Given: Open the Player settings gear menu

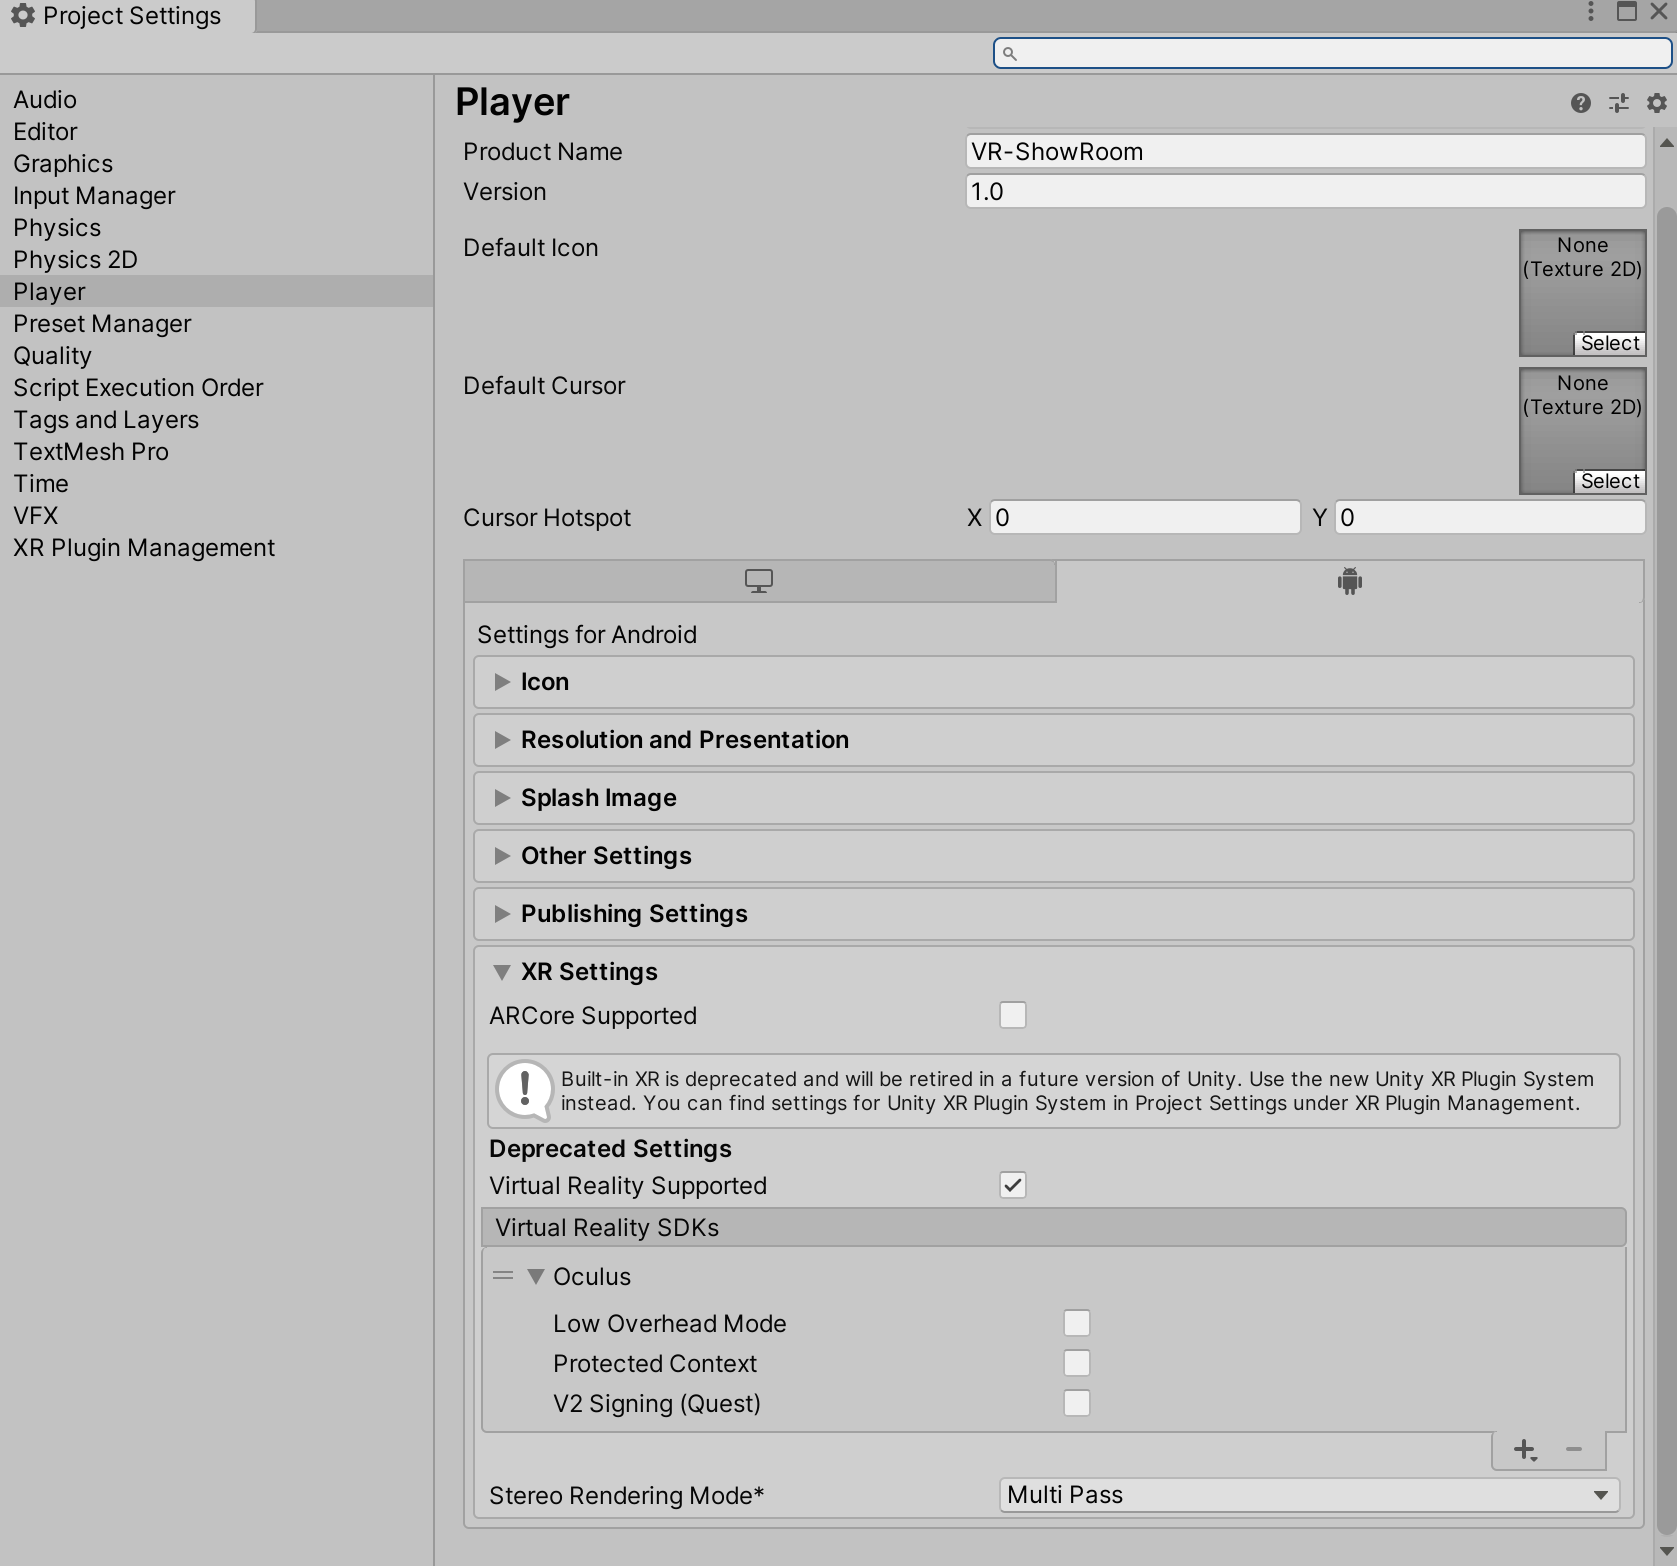Looking at the screenshot, I should coord(1657,103).
